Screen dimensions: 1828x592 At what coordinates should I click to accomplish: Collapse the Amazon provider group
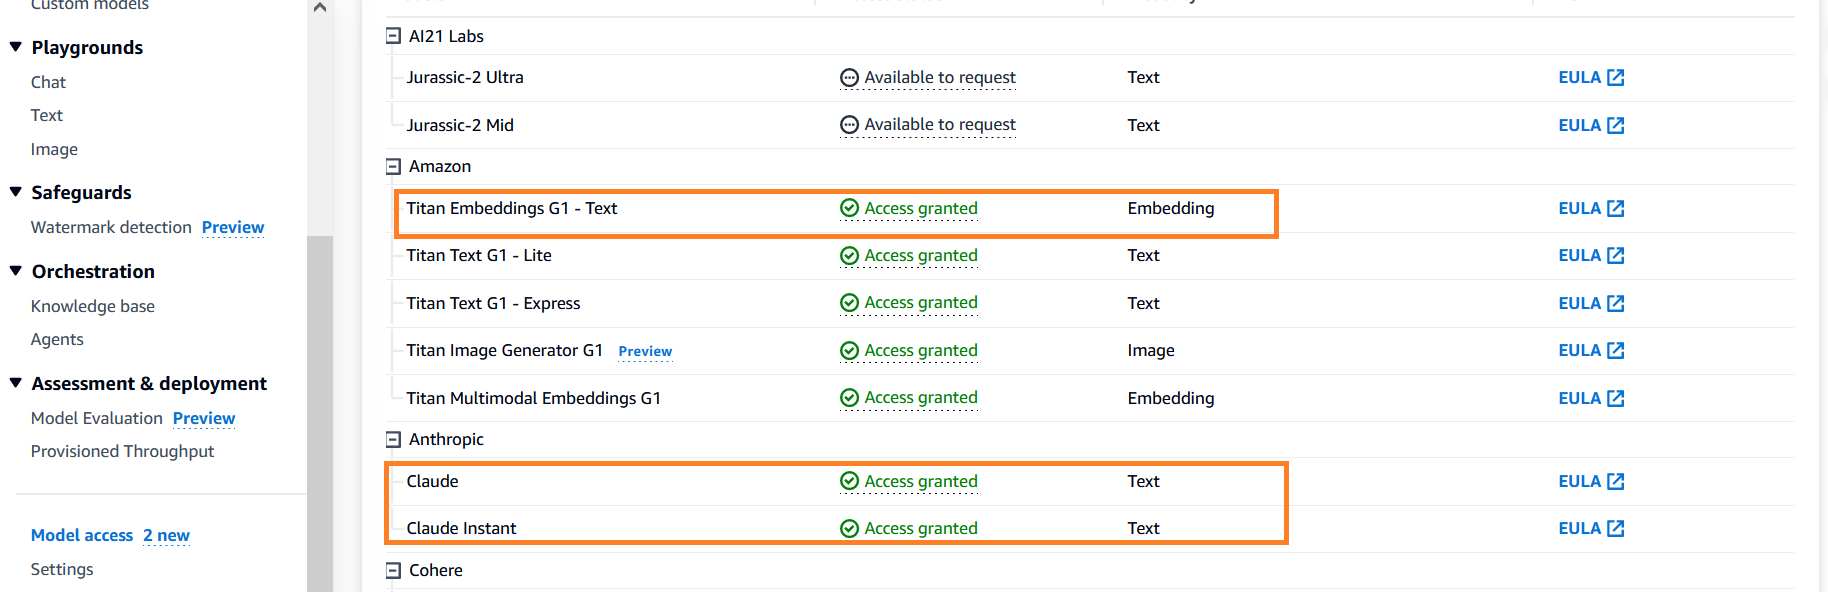tap(393, 167)
